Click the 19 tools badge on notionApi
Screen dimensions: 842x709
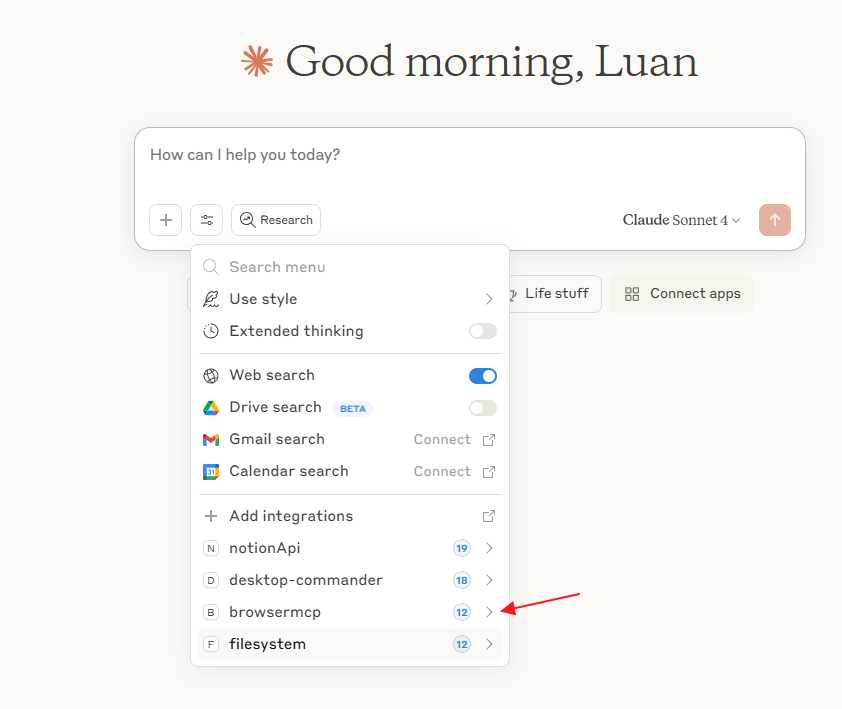[461, 548]
